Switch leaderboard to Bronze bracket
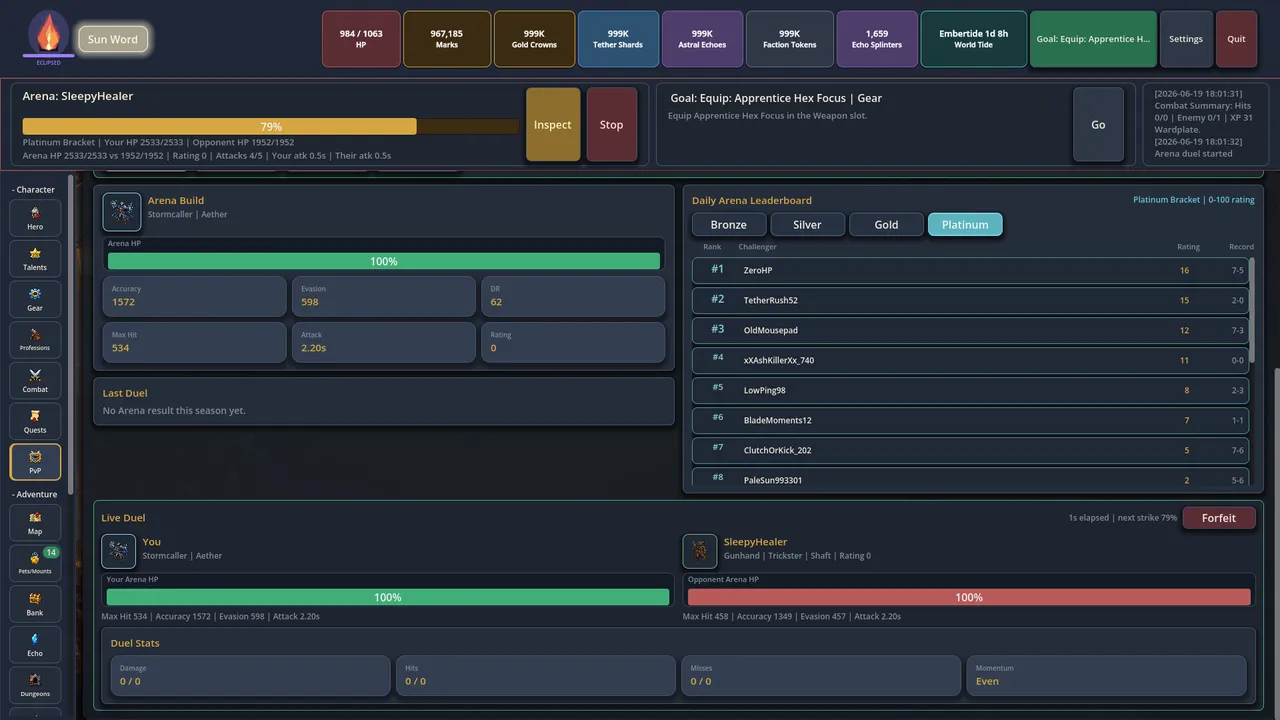This screenshot has width=1280, height=720. 729,225
